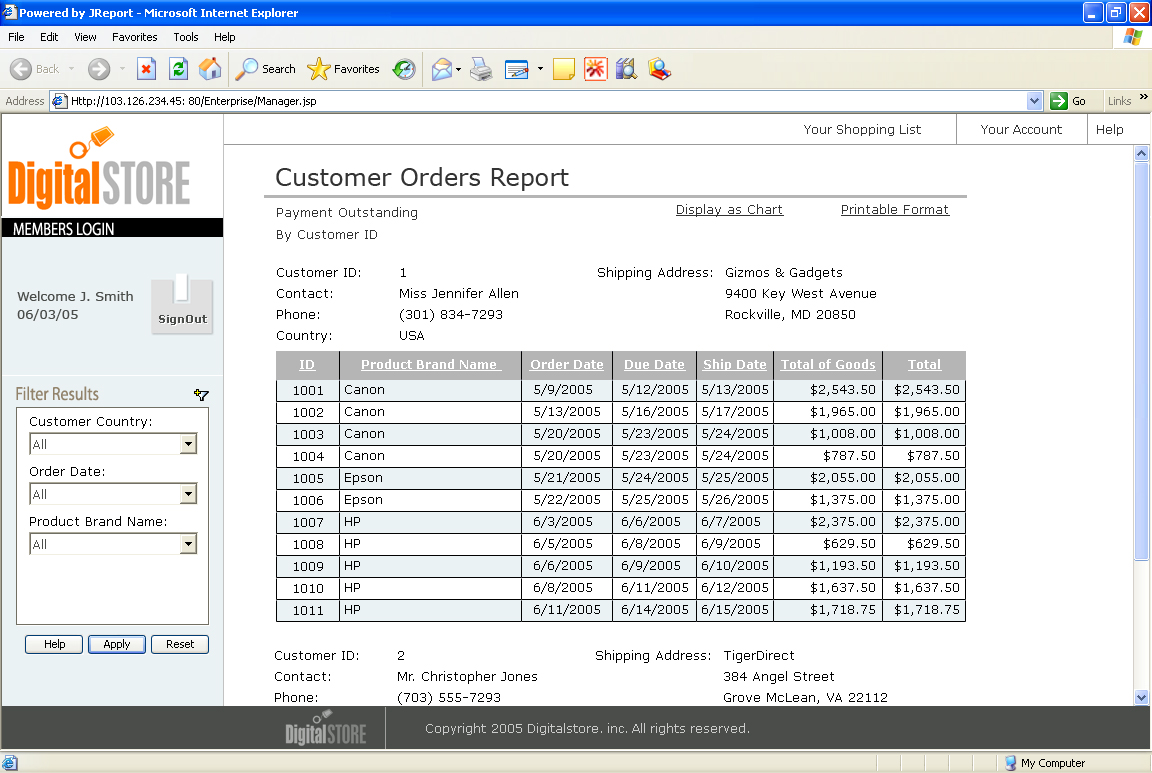
Task: Open the Order Date filter dropdown
Action: [188, 494]
